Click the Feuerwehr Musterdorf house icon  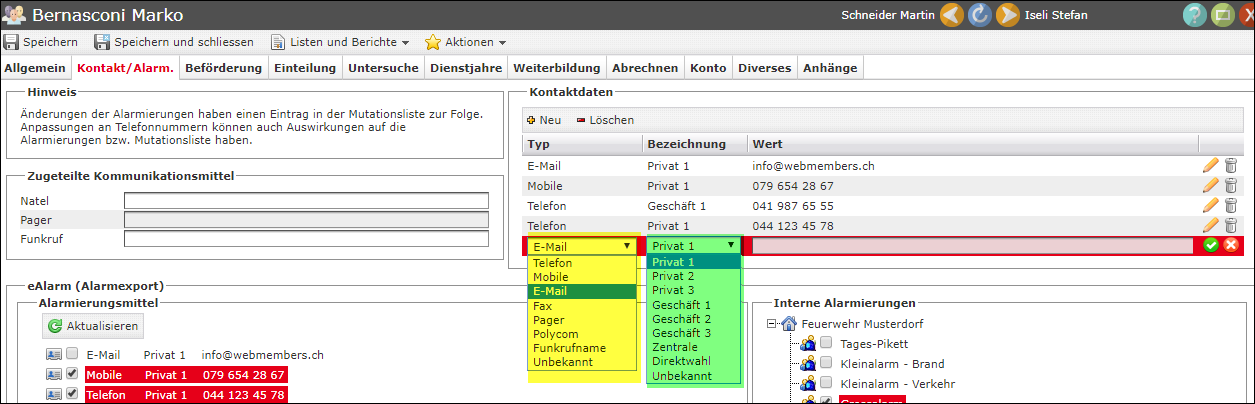(x=789, y=323)
